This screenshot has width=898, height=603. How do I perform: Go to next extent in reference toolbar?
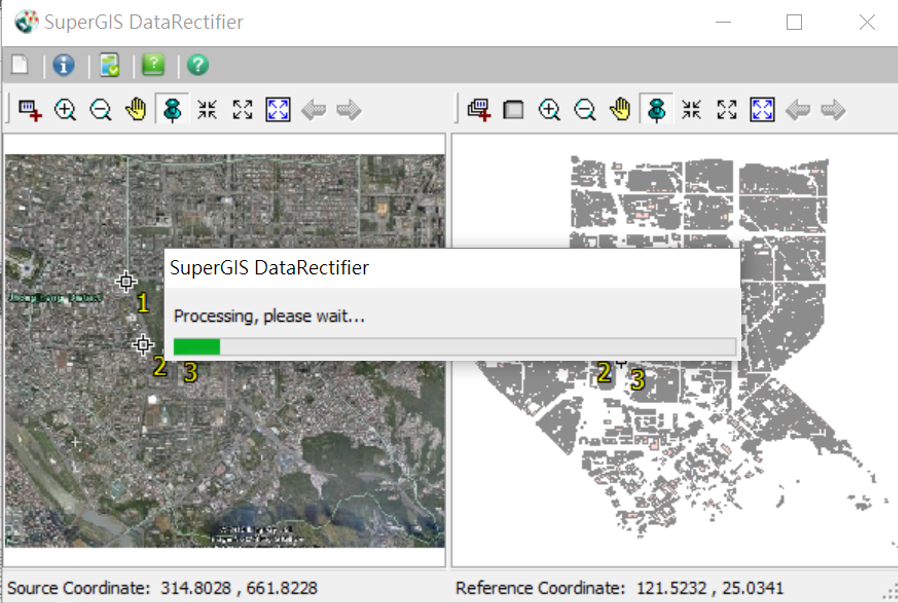click(833, 109)
